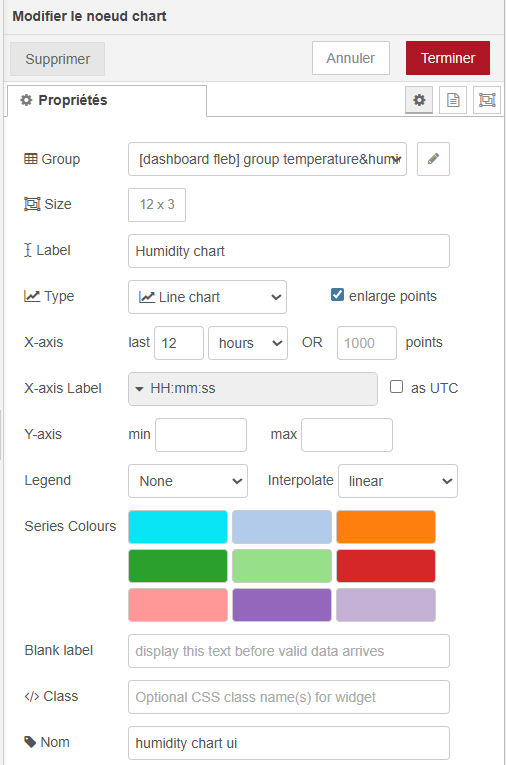Expand the HH:mm:ss X-axis label selector
Viewport: 506px width, 765px height.
253,389
